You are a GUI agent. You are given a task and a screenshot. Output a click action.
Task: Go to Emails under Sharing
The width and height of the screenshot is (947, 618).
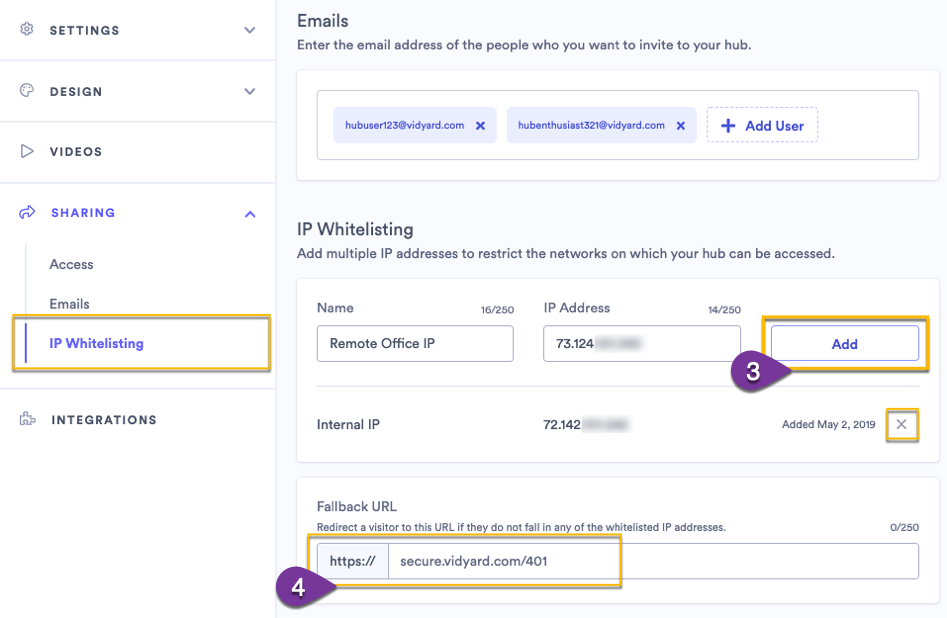click(x=69, y=304)
